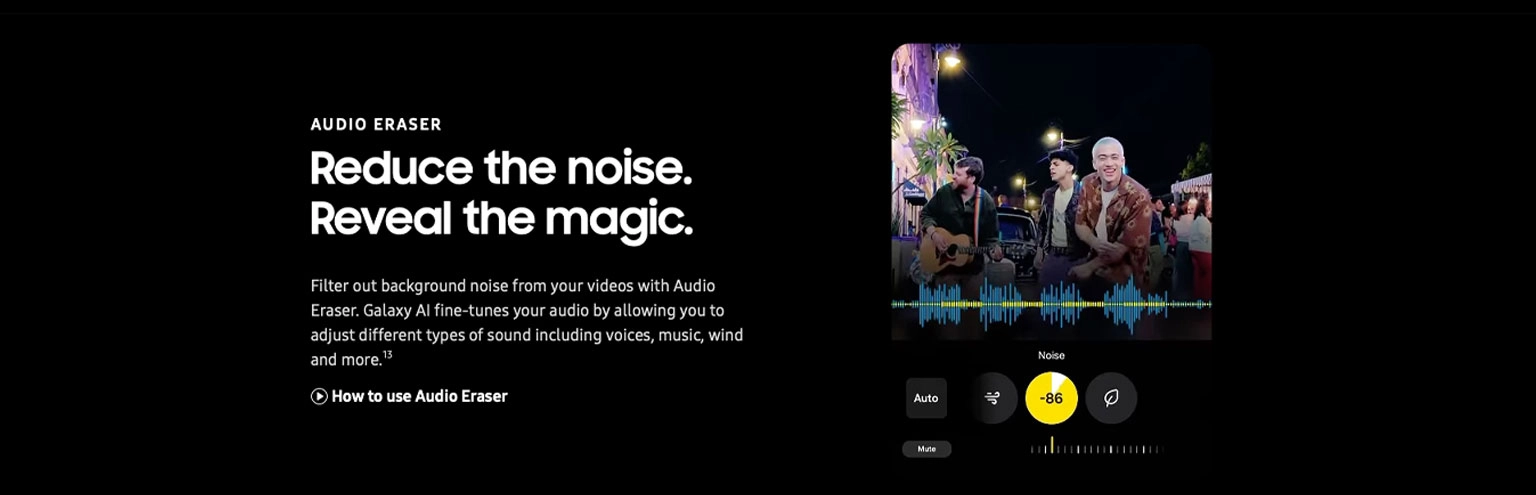Click the yellow marker on the level slider

[1051, 445]
